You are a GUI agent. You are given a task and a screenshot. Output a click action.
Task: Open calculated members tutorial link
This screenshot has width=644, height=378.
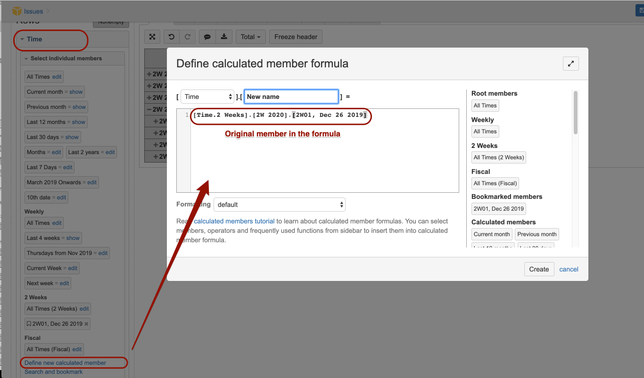(x=234, y=221)
